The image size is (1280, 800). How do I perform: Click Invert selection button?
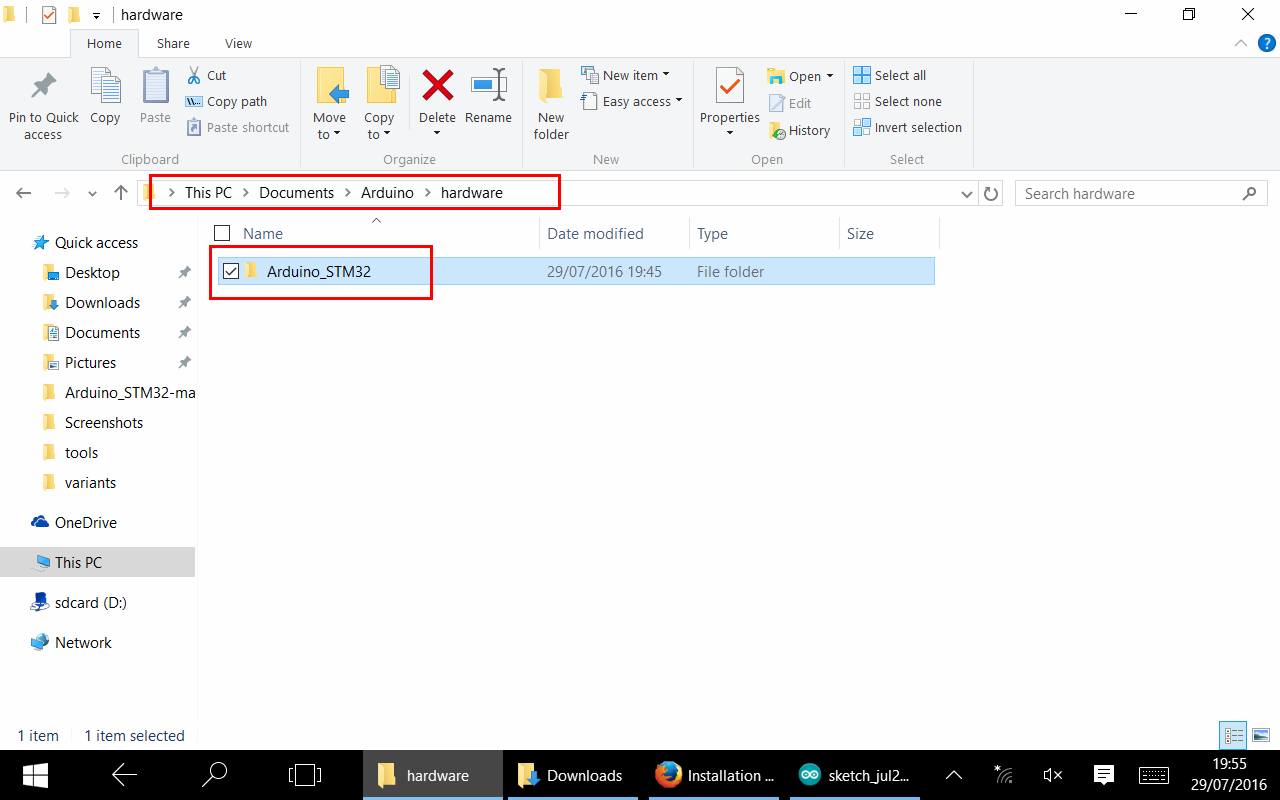907,127
